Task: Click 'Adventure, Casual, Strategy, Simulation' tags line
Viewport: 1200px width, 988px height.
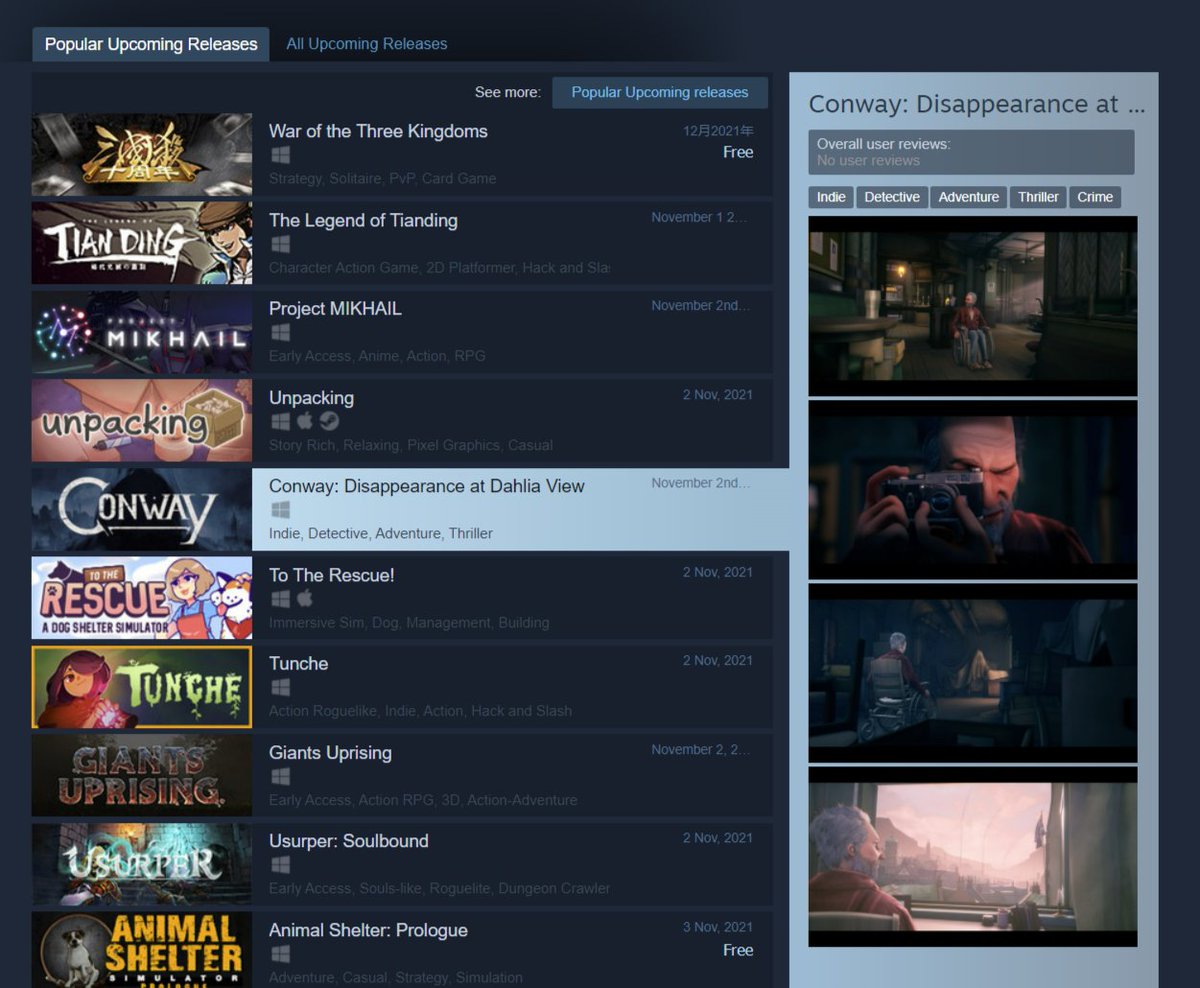Action: click(x=396, y=977)
